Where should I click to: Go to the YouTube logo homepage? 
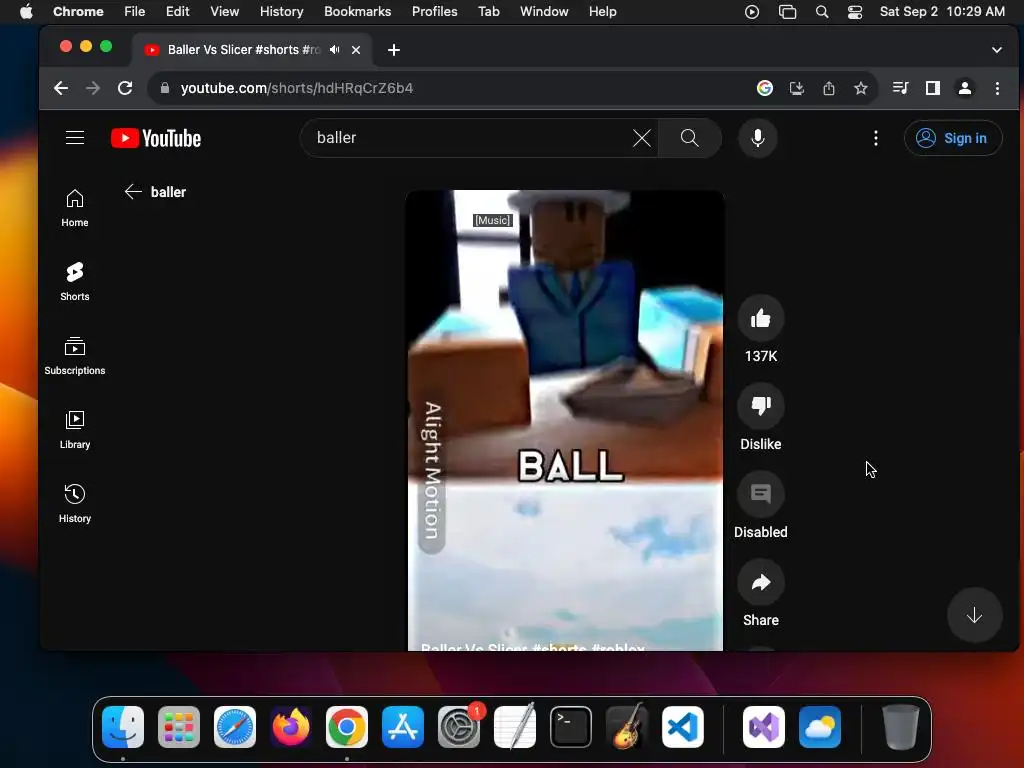pos(156,138)
